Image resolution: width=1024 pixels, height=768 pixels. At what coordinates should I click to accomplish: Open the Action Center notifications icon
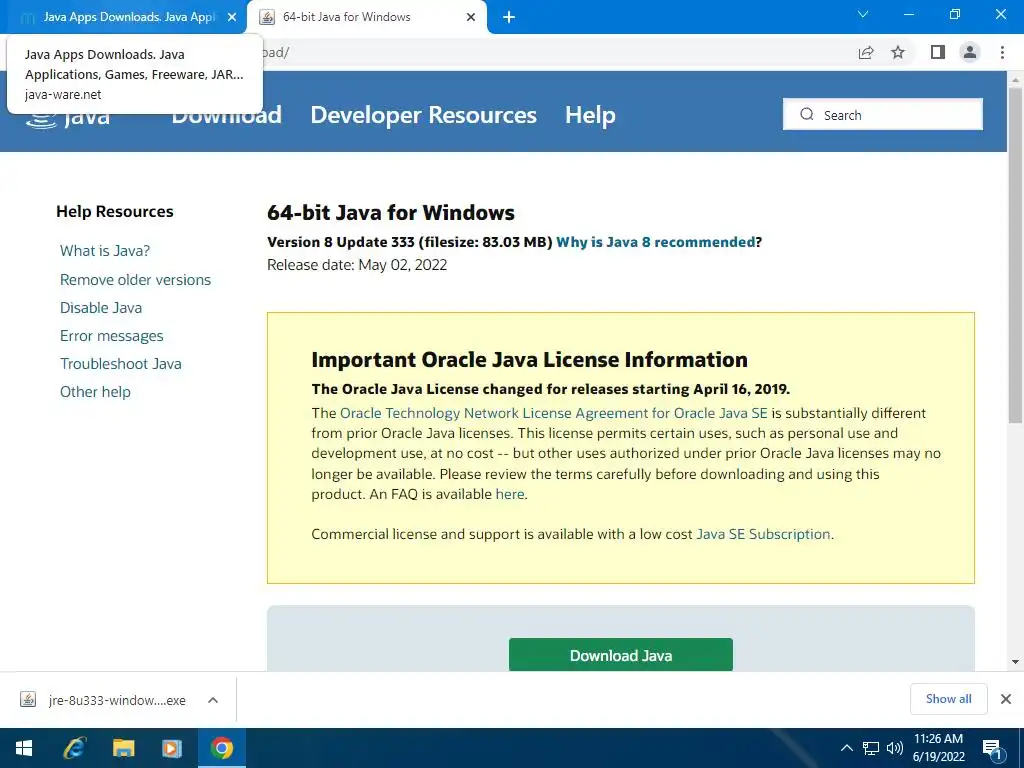(x=991, y=749)
